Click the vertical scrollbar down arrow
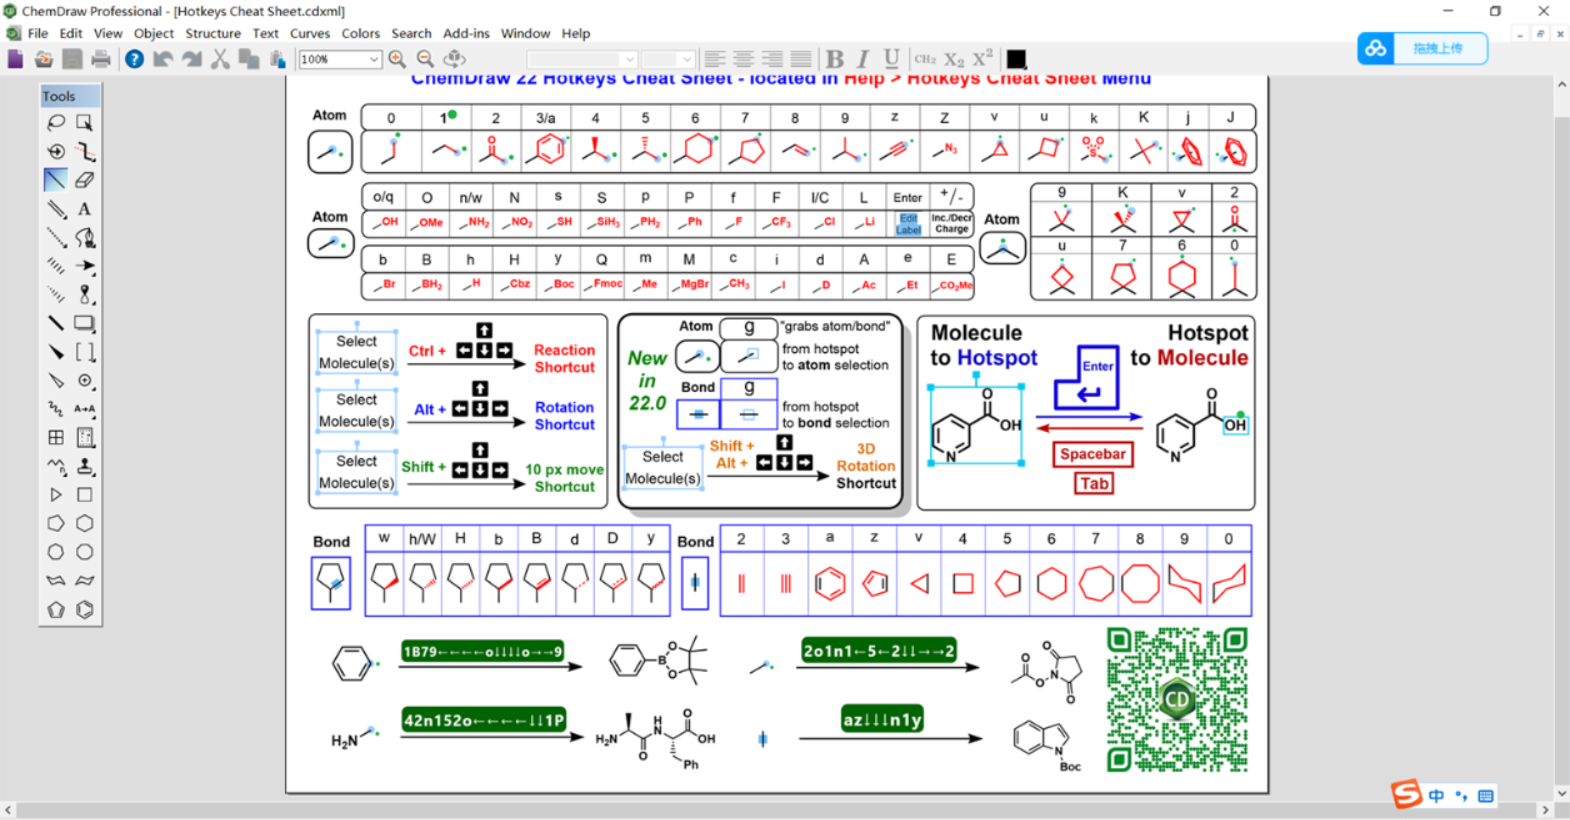The image size is (1570, 820). click(x=1561, y=793)
